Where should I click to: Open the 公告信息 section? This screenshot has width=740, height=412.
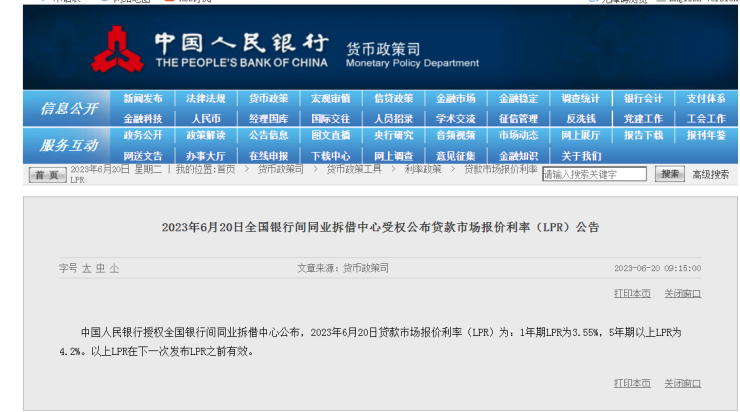tap(268, 135)
